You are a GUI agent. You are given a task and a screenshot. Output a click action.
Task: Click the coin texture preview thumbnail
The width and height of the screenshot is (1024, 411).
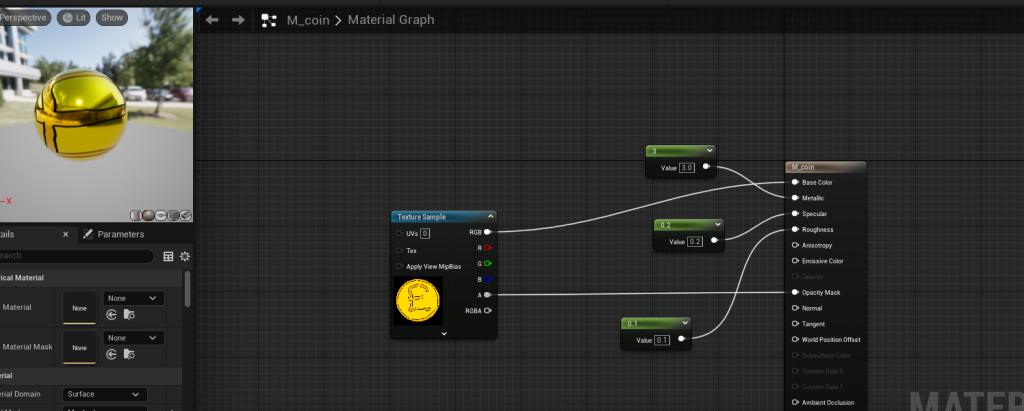click(418, 301)
